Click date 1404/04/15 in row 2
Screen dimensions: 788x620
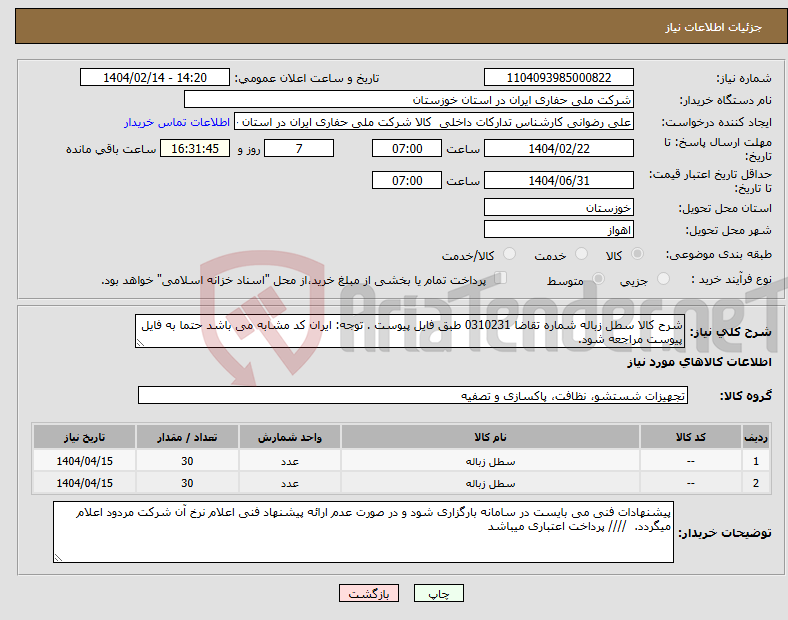(x=84, y=483)
